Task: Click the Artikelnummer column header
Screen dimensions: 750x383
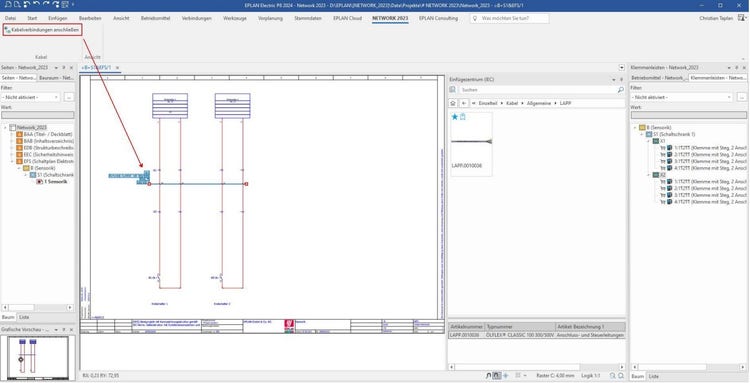Action: (x=466, y=327)
